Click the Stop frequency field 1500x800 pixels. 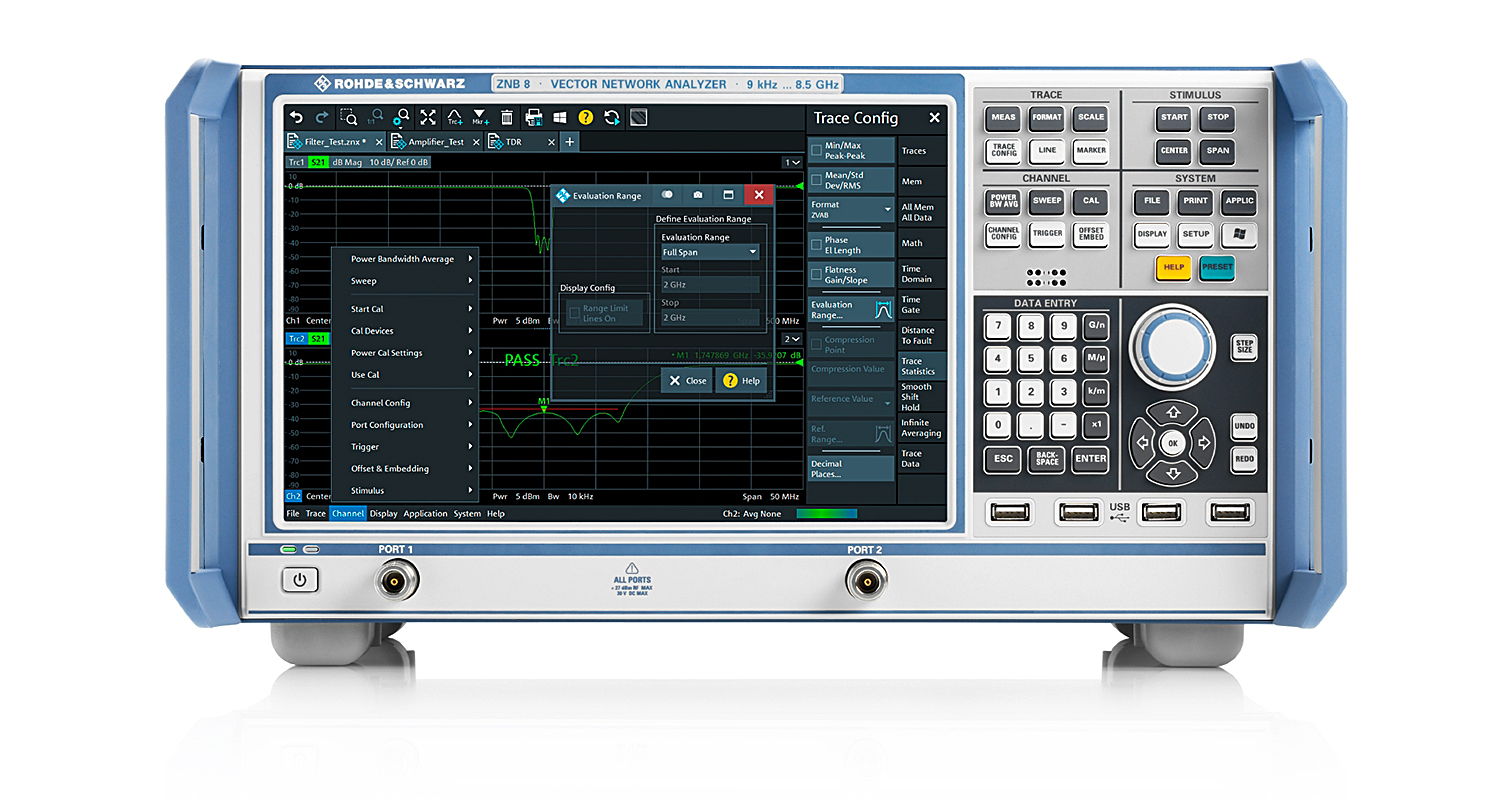710,317
